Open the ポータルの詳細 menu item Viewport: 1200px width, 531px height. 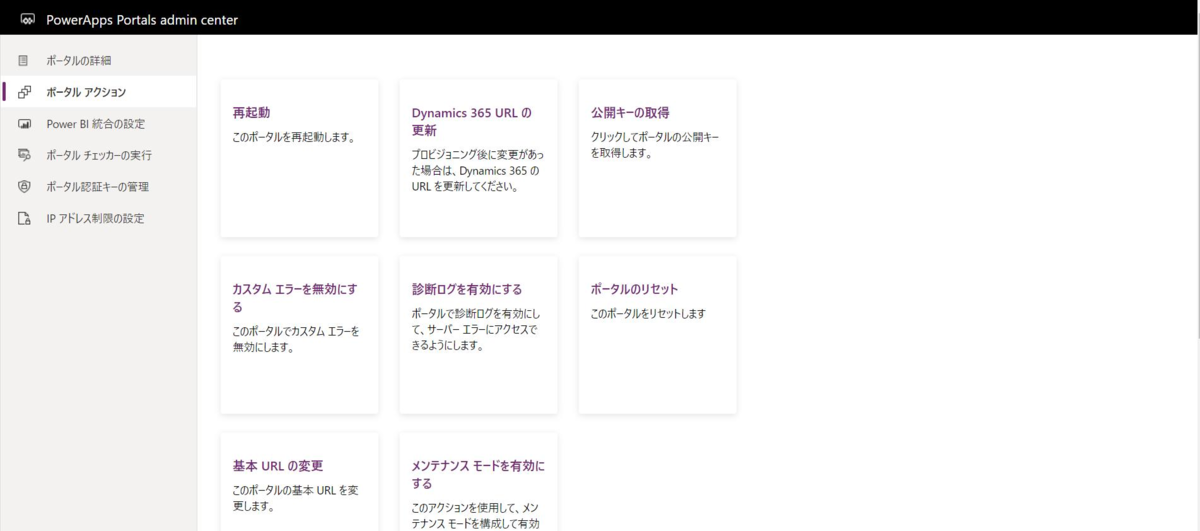click(98, 61)
